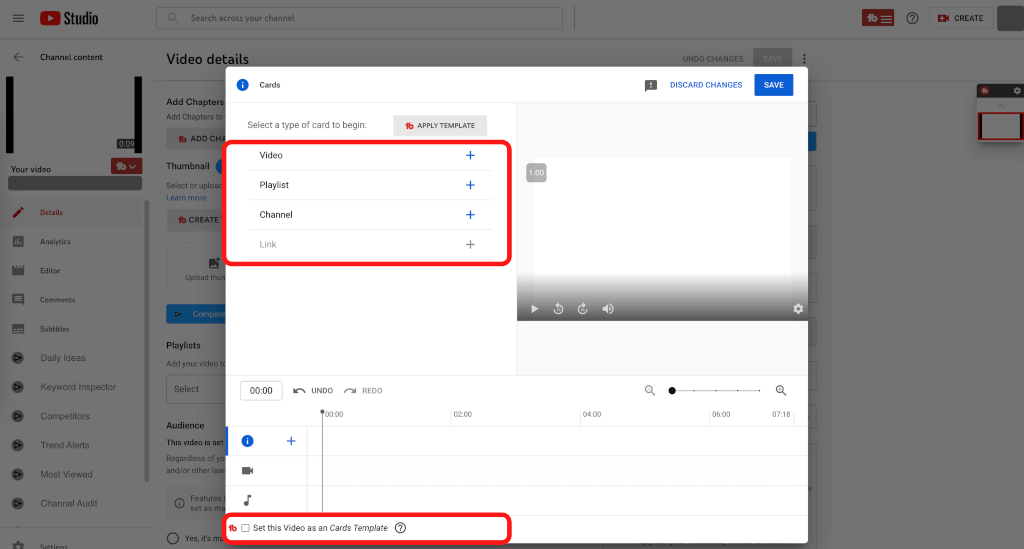This screenshot has height=549, width=1024.
Task: Click the timeline zoom slider
Action: 715,391
